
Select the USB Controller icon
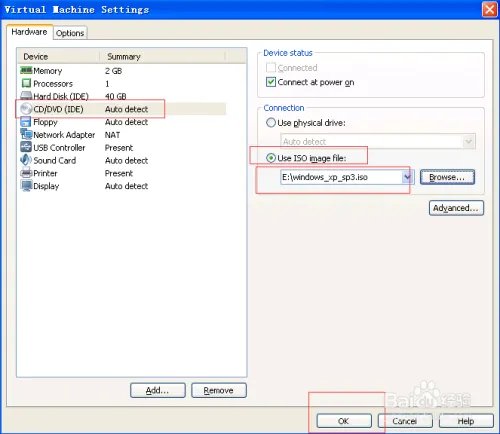pyautogui.click(x=26, y=147)
